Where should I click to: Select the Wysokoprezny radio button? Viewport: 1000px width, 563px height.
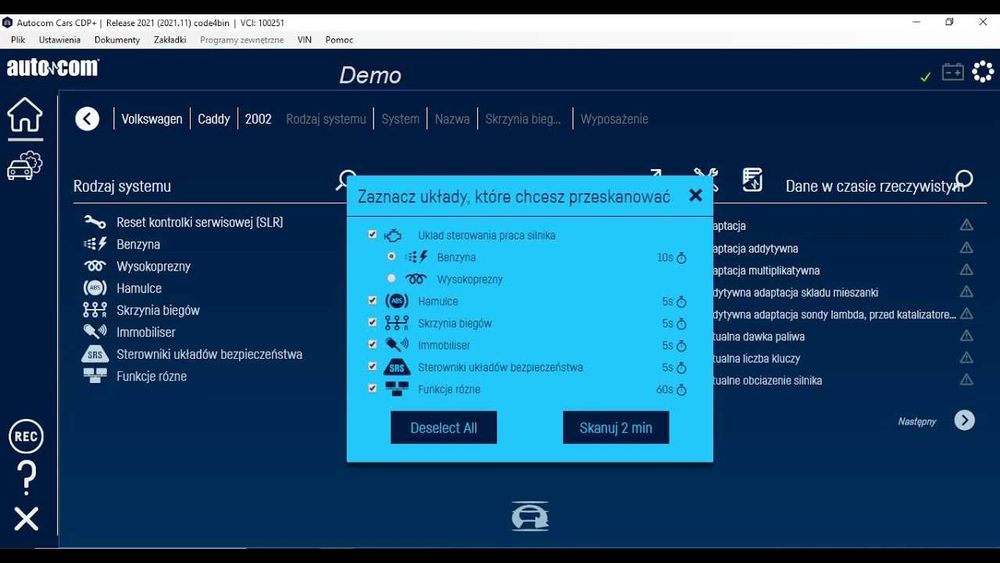[392, 278]
